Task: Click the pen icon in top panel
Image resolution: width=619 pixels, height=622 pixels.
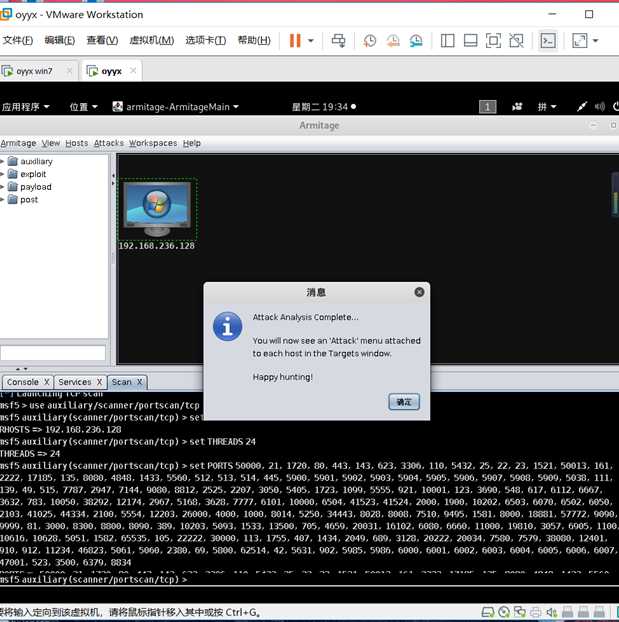Action: click(x=581, y=107)
